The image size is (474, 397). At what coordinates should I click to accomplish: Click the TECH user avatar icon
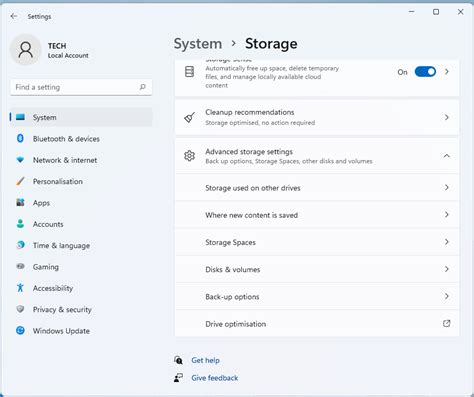(26, 50)
